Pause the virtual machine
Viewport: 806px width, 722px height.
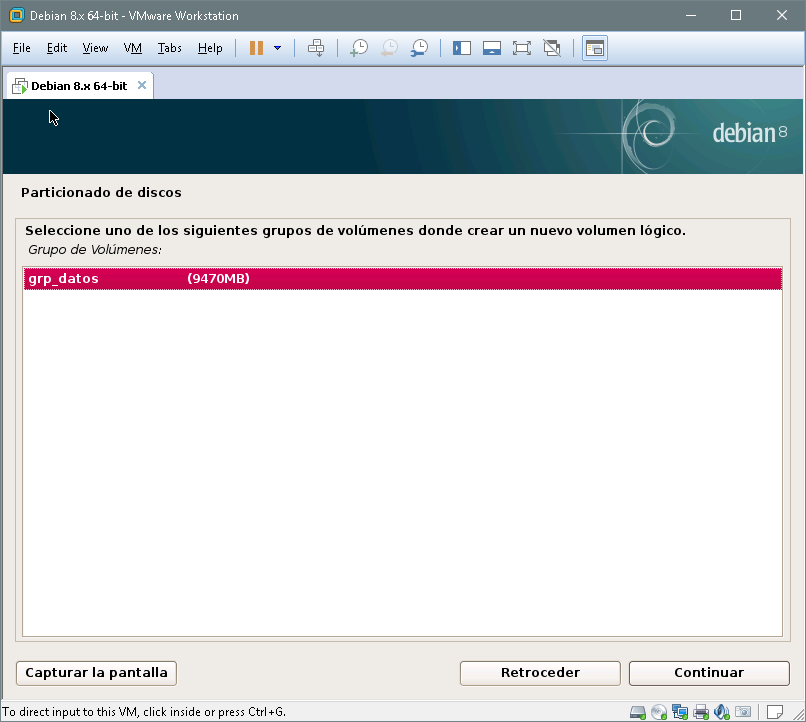tap(257, 48)
